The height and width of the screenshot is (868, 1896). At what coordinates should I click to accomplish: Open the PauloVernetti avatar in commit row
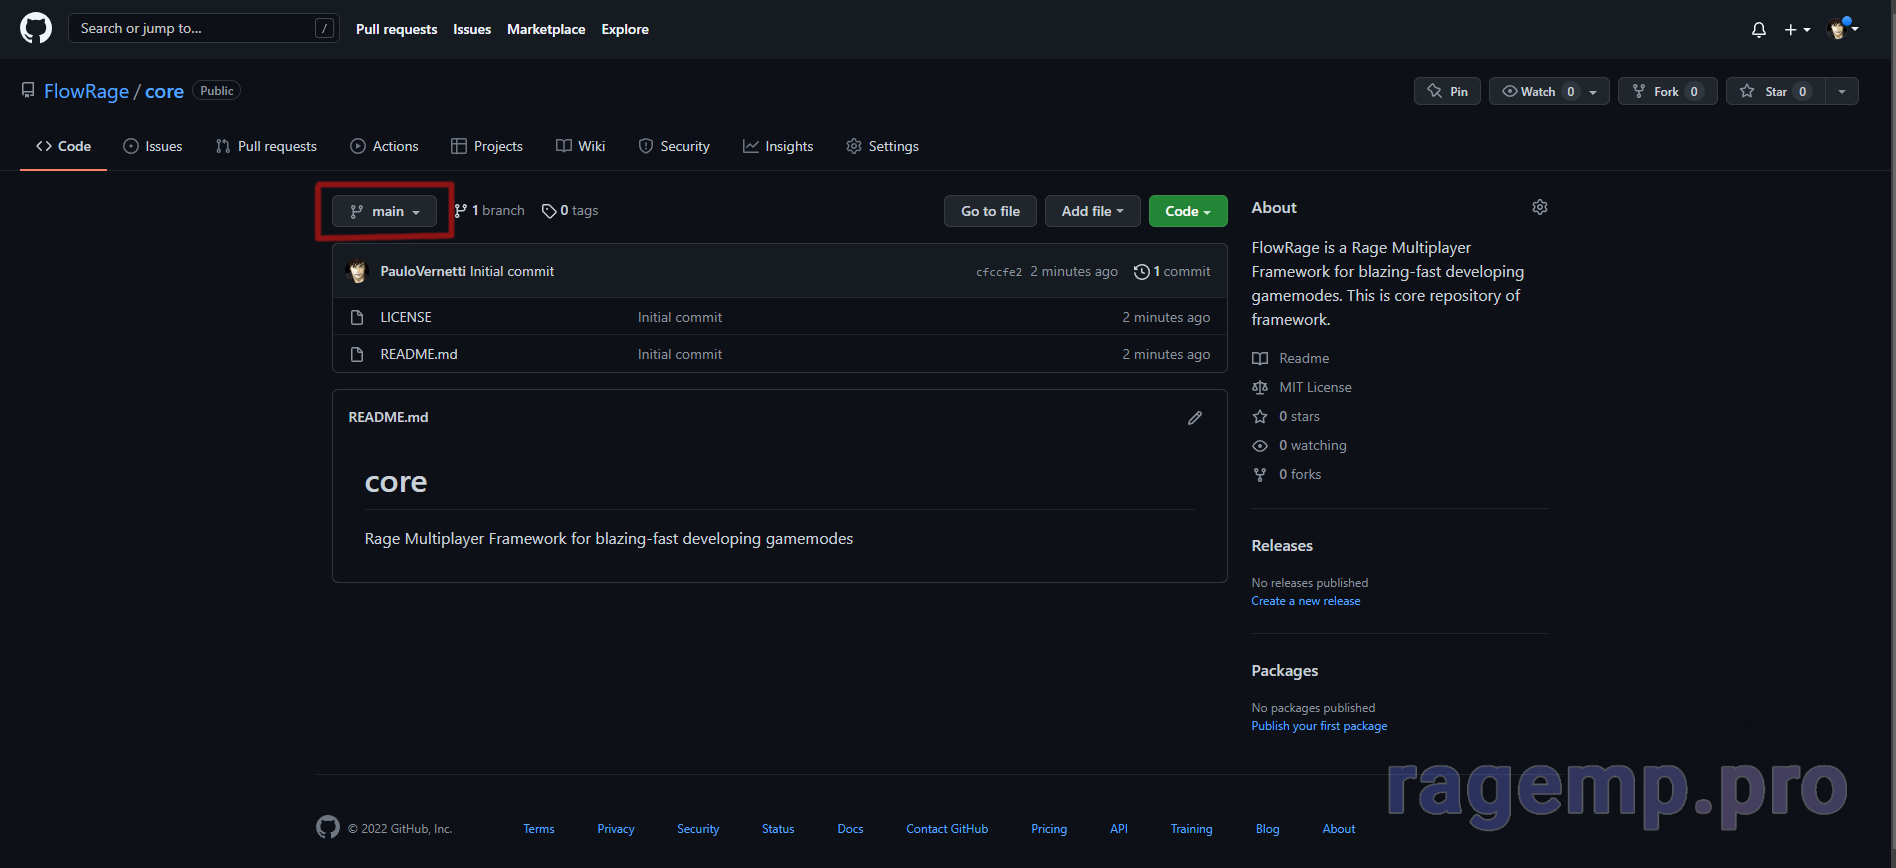[x=357, y=271]
